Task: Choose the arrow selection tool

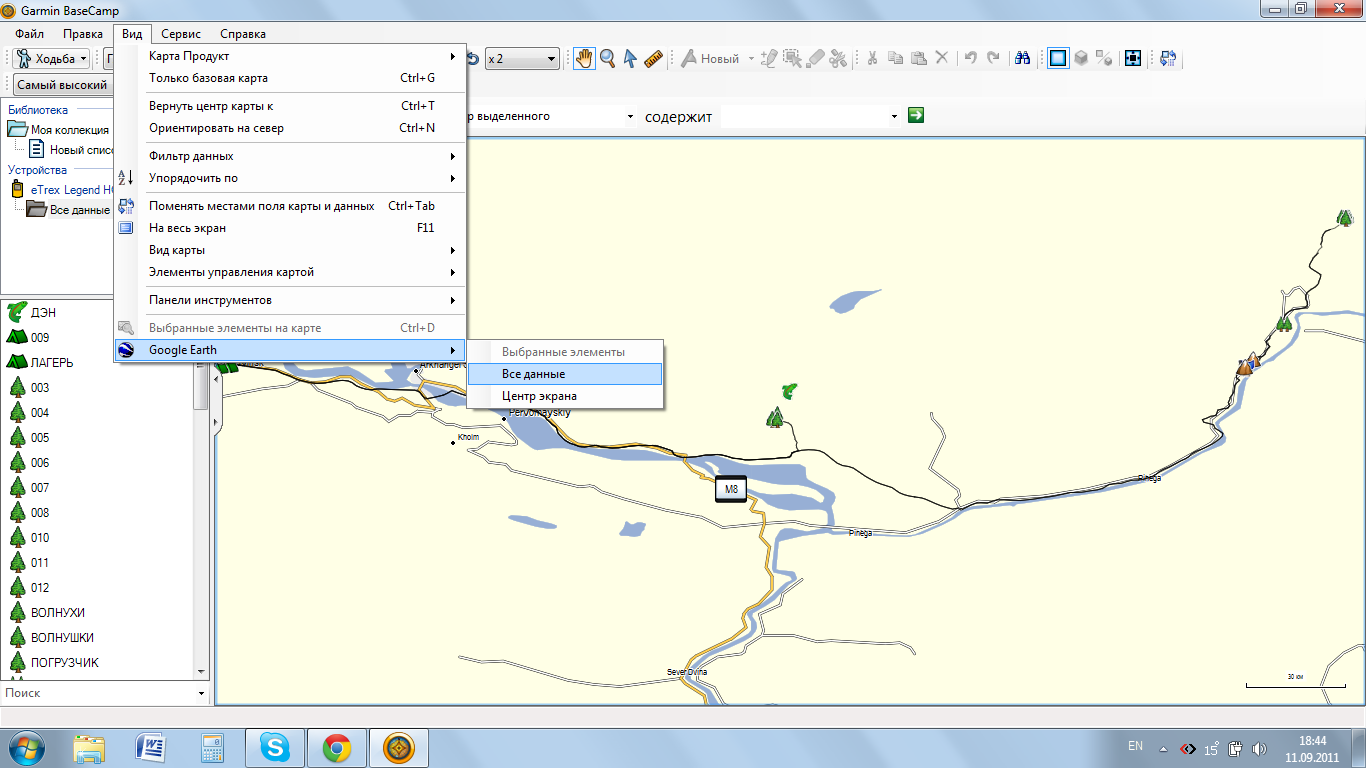Action: coord(630,59)
